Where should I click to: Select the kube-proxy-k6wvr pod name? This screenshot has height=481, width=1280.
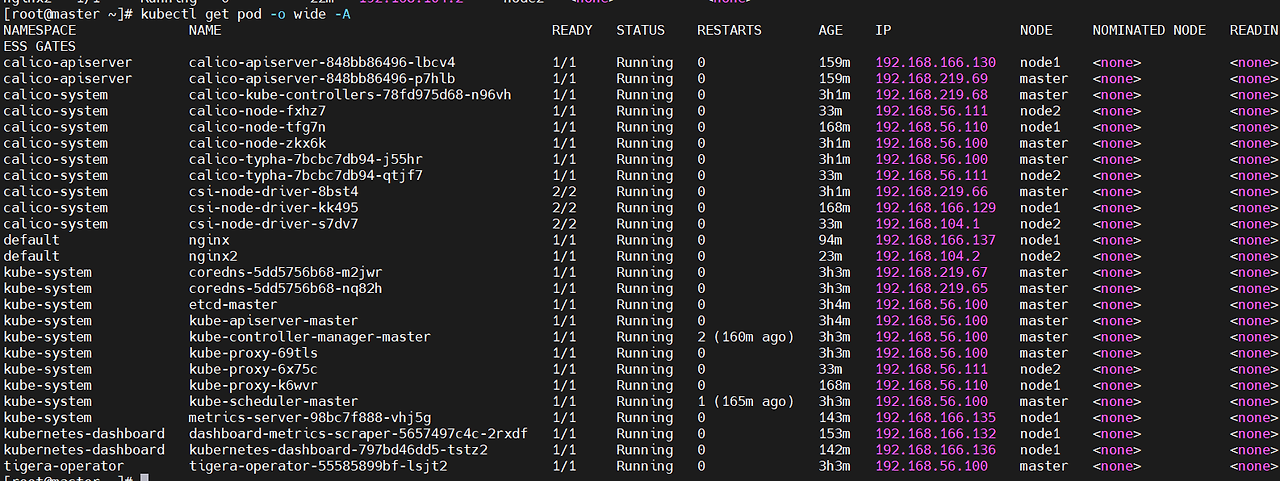point(253,385)
